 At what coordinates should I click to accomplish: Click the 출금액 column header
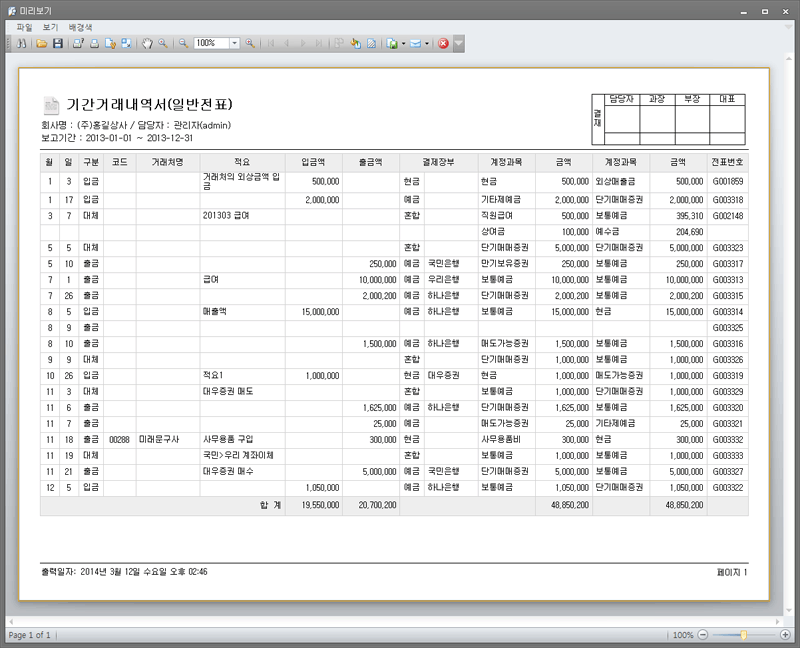tap(370, 162)
